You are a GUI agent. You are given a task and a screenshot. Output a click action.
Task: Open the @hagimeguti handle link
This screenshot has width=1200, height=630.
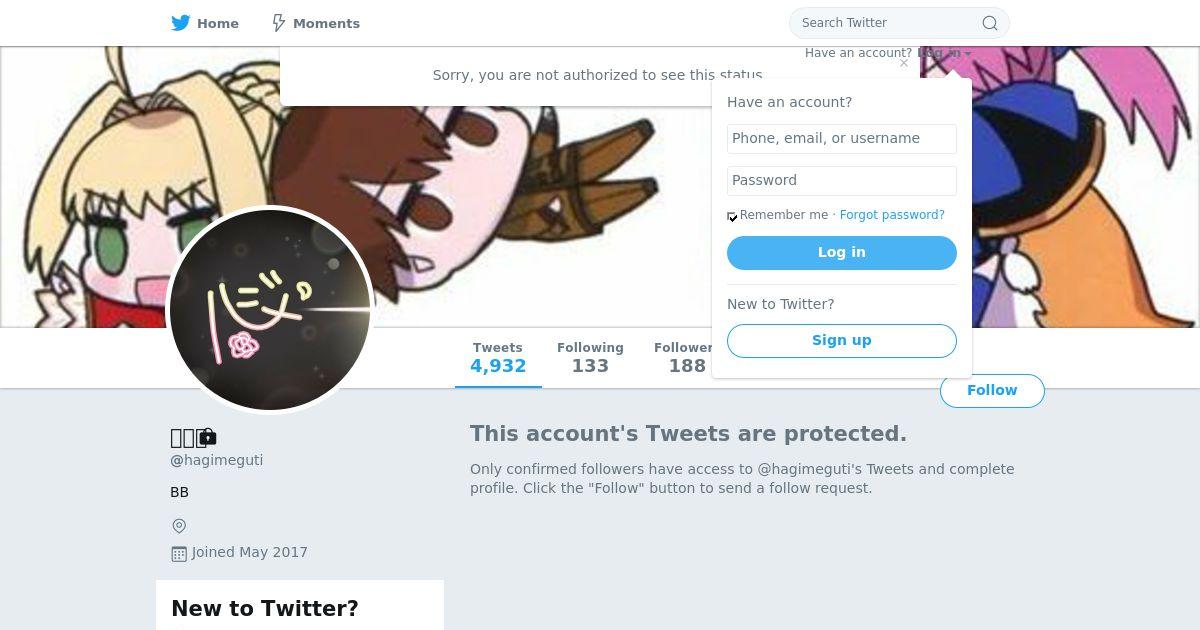point(217,460)
